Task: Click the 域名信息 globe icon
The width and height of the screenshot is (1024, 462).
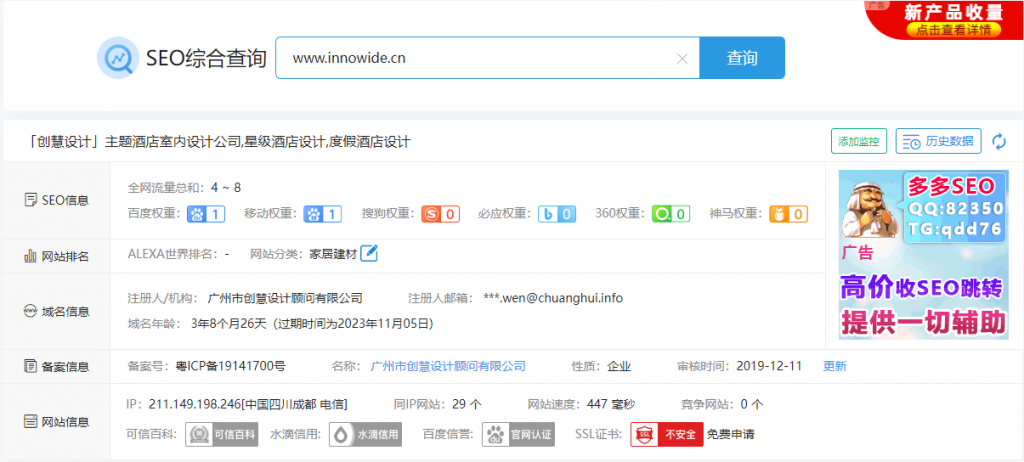Action: coord(30,311)
